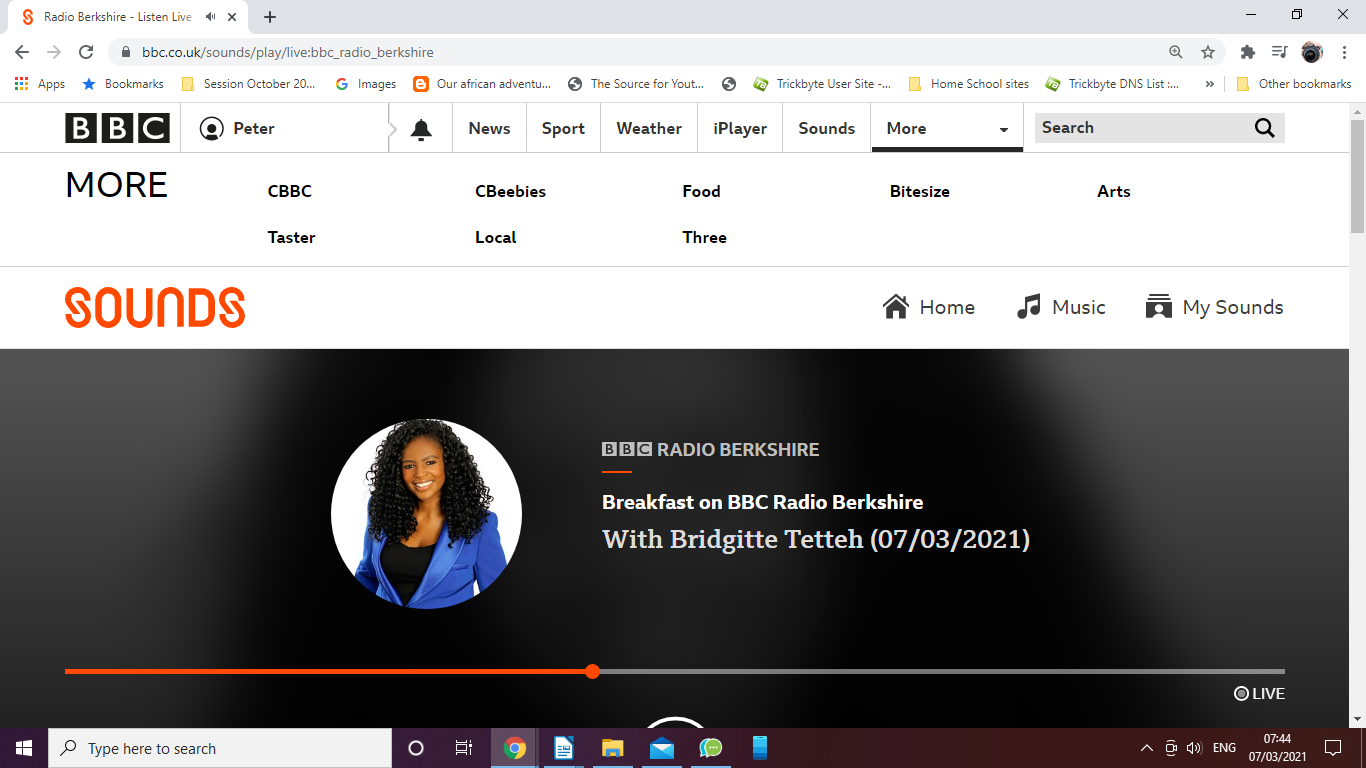Mute tab via speaker icon
This screenshot has width=1366, height=768.
211,17
